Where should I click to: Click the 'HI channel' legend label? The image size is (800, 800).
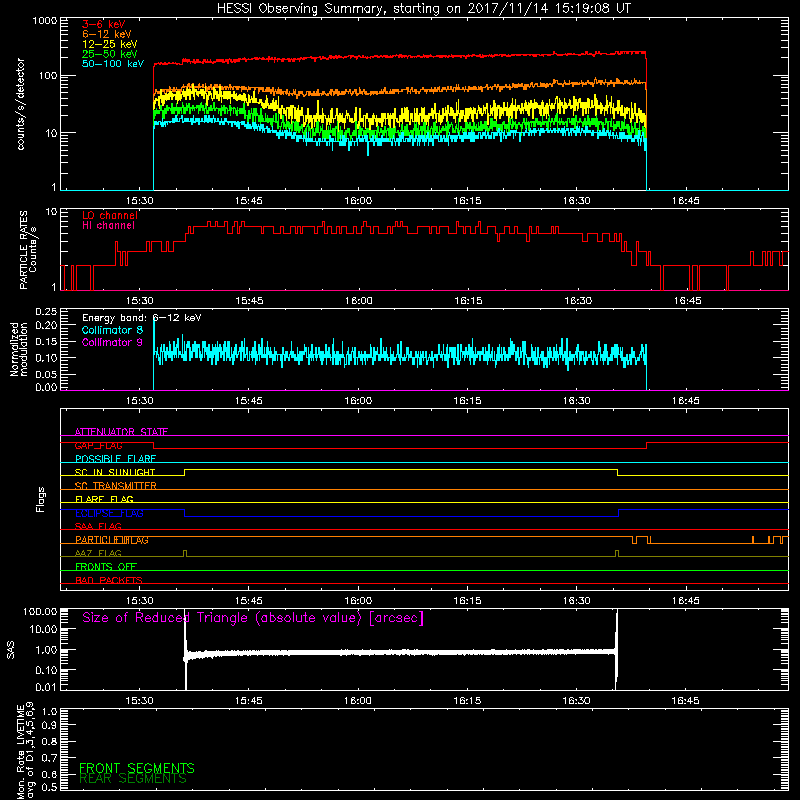coord(108,226)
